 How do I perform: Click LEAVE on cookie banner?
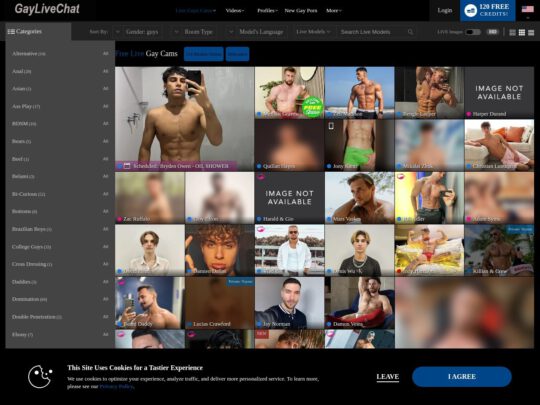click(x=387, y=377)
